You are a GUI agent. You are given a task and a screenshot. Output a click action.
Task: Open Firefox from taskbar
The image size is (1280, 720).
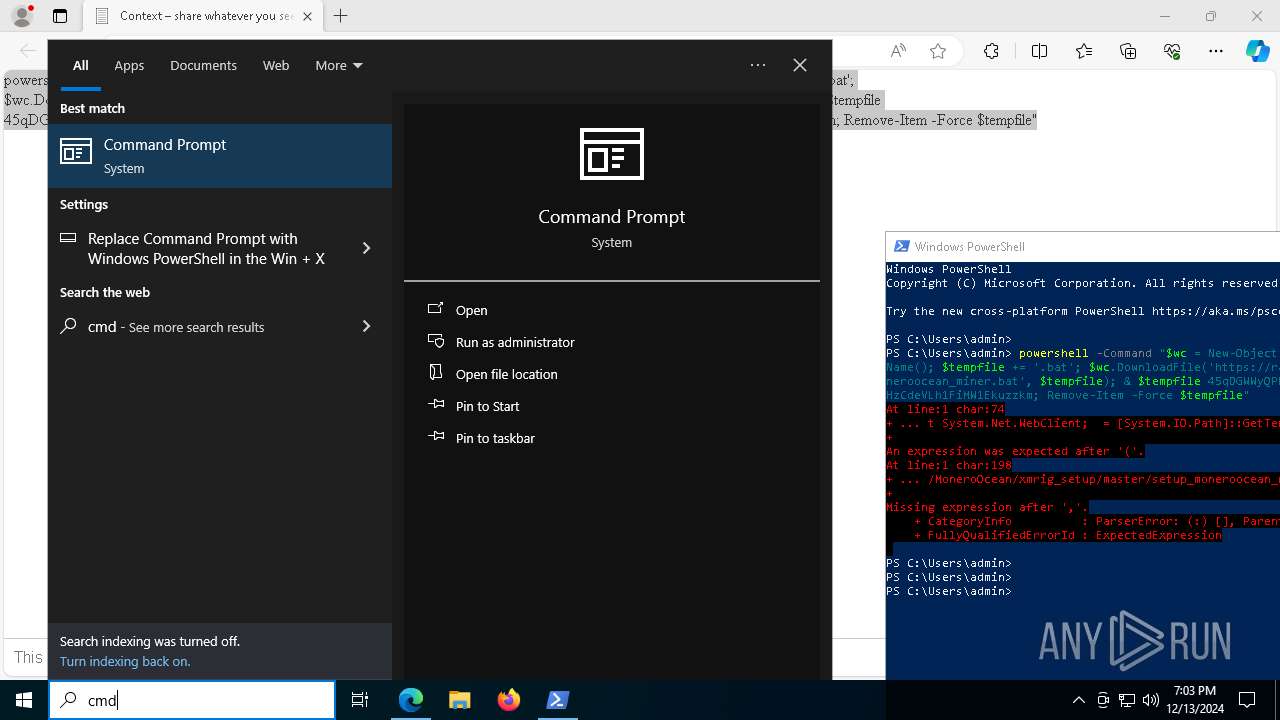point(509,700)
